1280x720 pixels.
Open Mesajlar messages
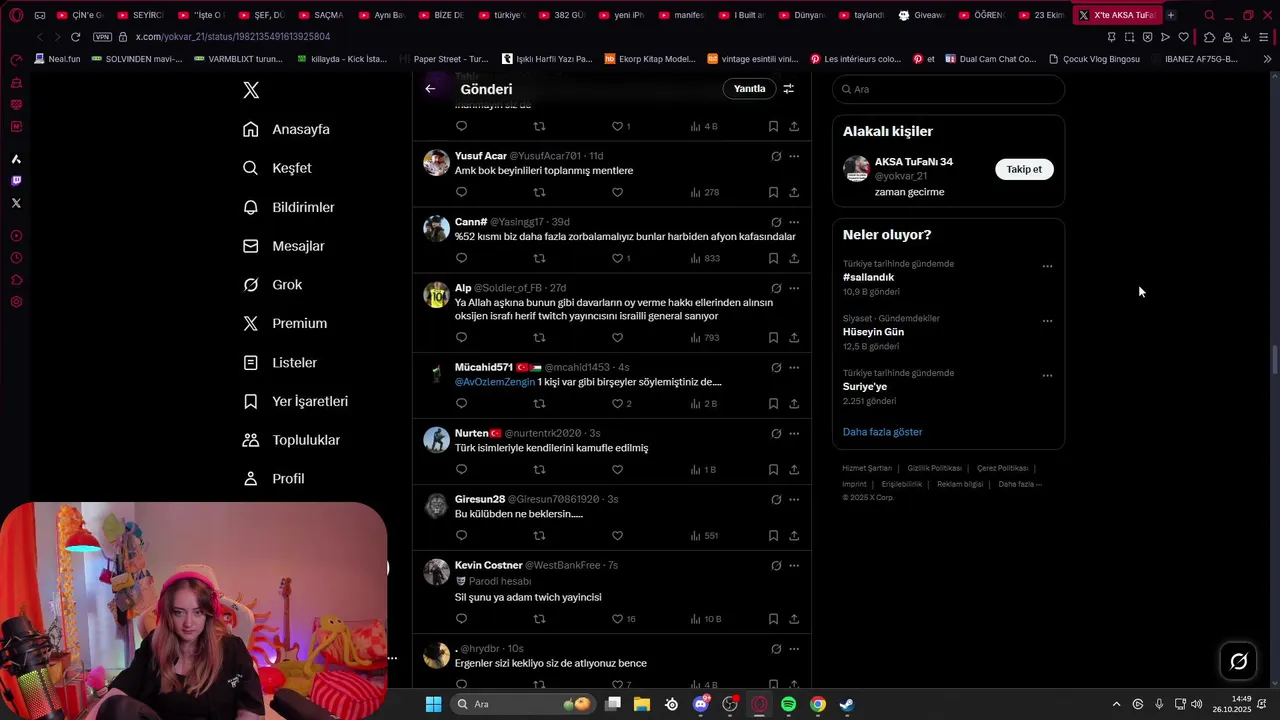(284, 246)
